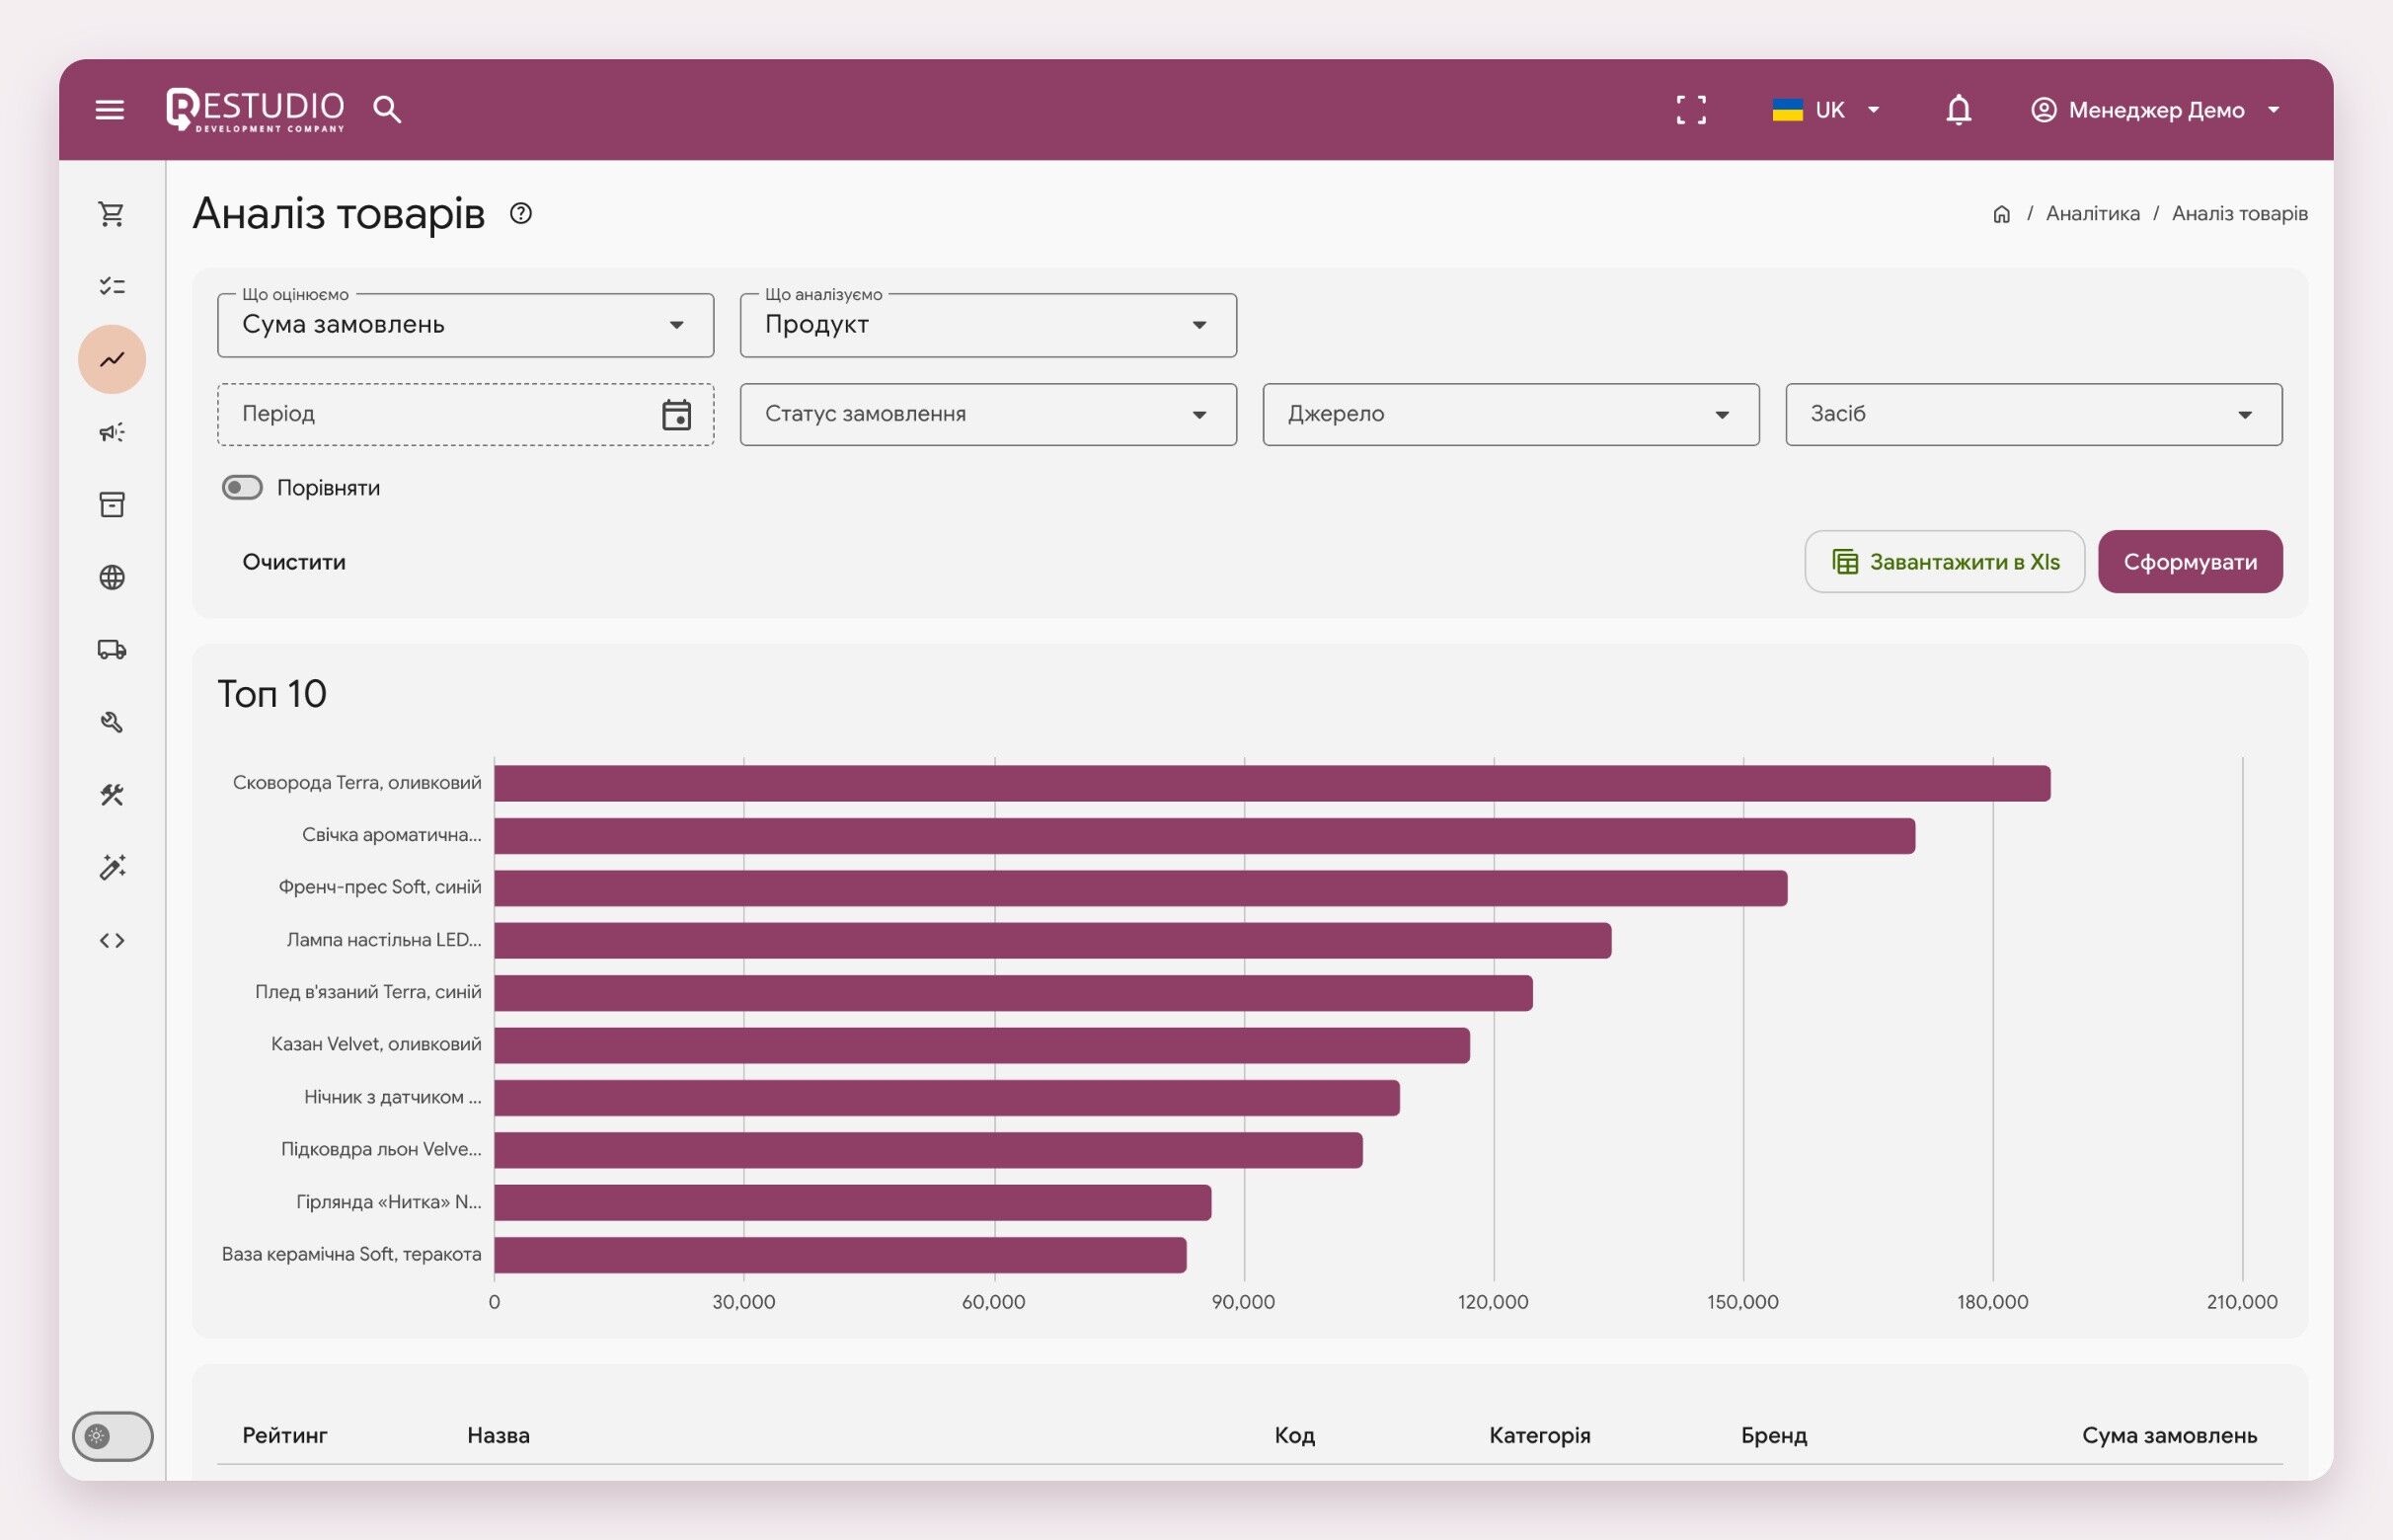Image resolution: width=2393 pixels, height=1540 pixels.
Task: Open the checklist tasks sidebar icon
Action: [112, 286]
